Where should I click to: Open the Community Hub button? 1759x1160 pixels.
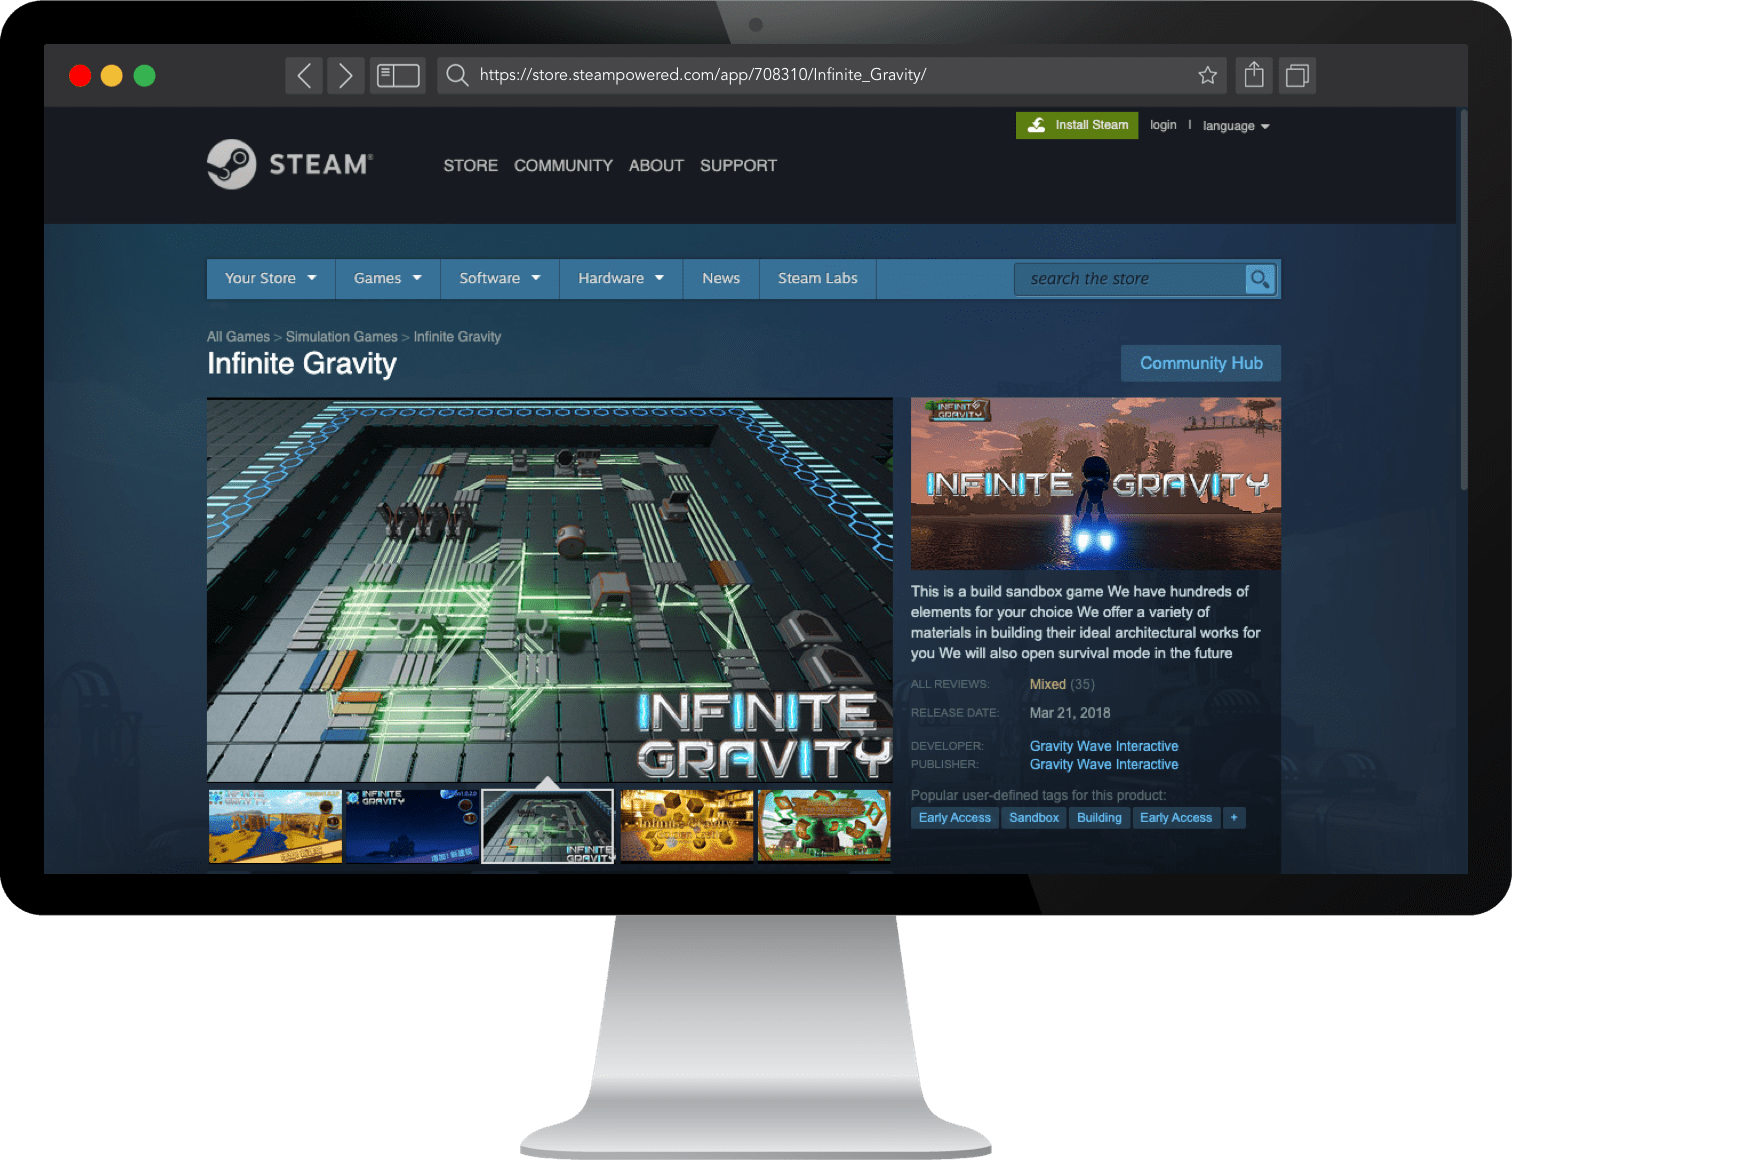[x=1201, y=363]
